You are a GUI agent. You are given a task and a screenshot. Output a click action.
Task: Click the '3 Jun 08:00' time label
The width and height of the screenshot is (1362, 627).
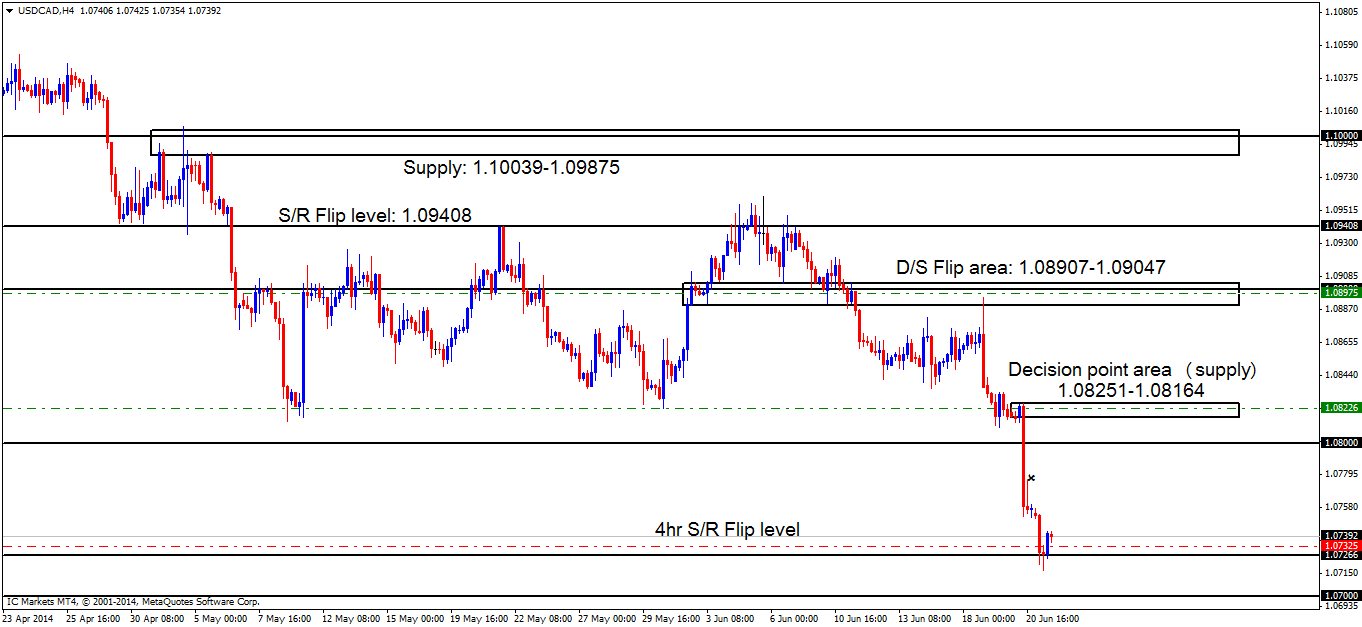tap(731, 619)
